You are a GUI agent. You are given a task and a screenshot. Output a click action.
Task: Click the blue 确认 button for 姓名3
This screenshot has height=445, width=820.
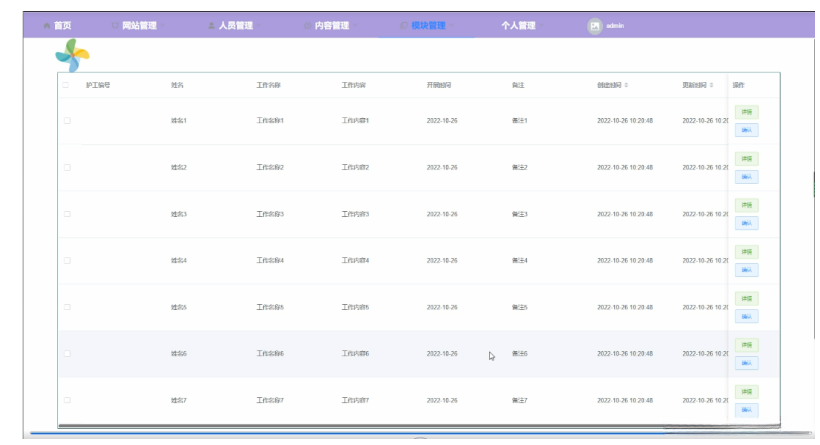click(747, 223)
